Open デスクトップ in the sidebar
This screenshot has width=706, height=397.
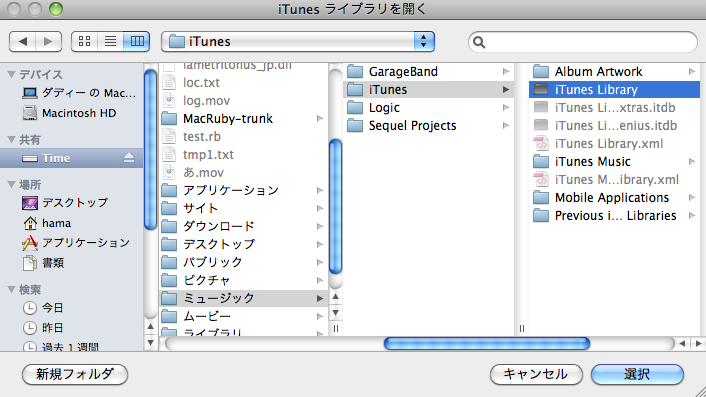coord(72,203)
